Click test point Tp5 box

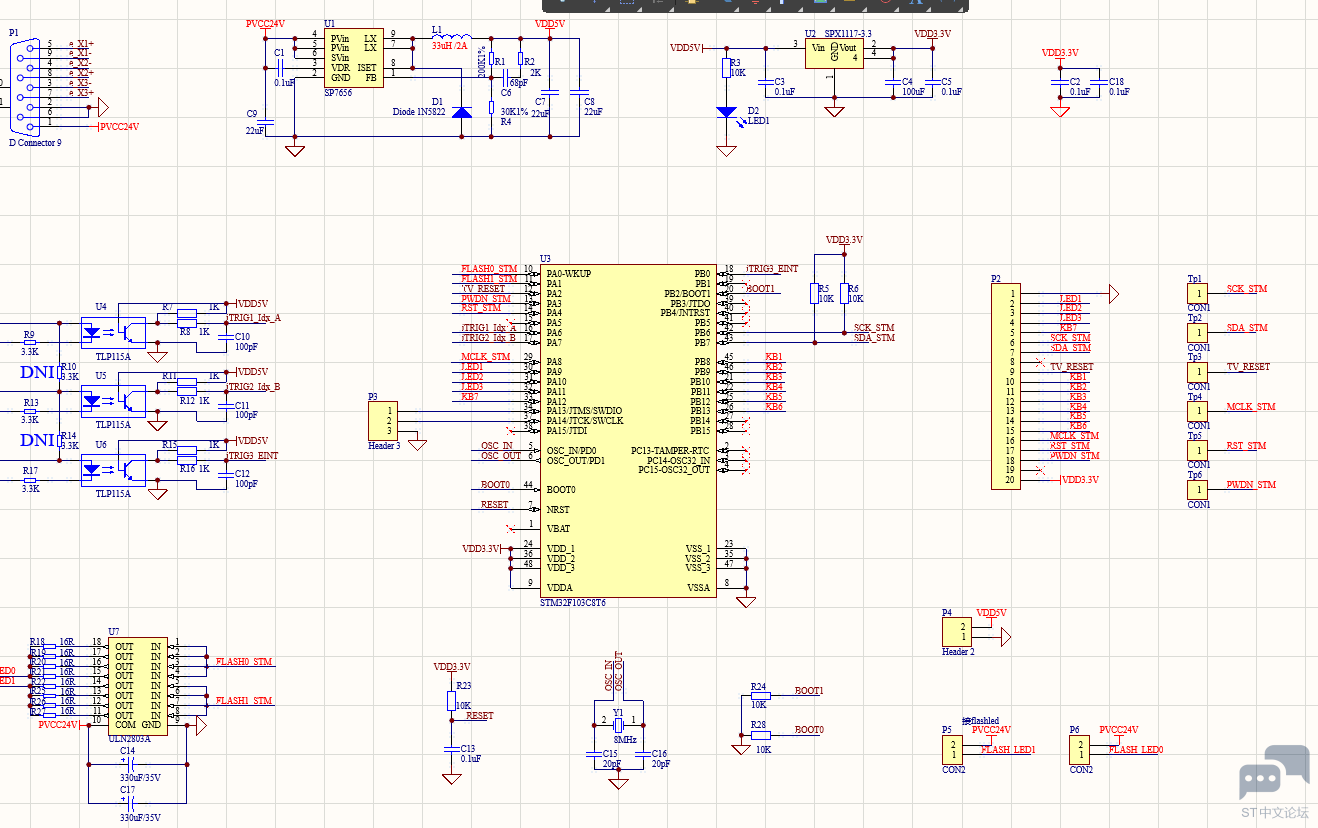pos(1196,450)
